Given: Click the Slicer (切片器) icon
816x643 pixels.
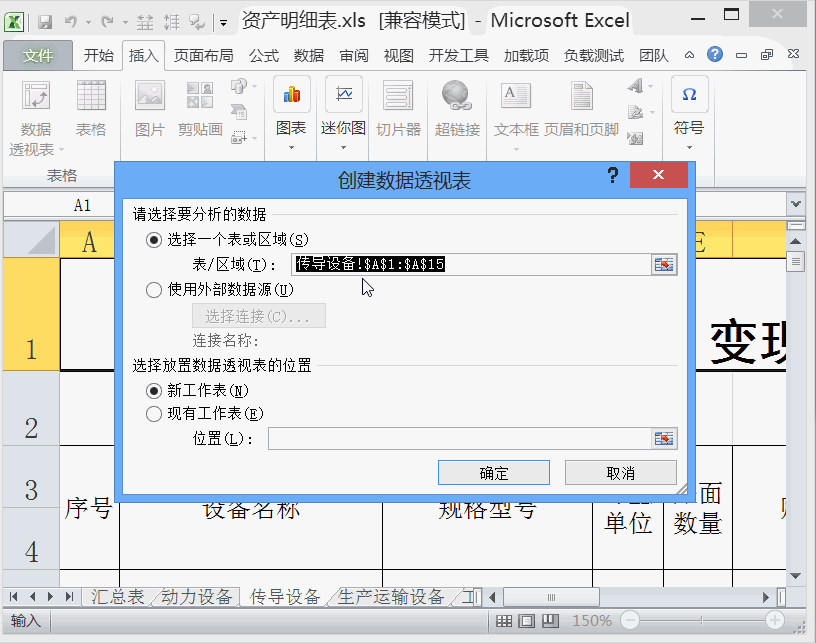Looking at the screenshot, I should coord(398,96).
